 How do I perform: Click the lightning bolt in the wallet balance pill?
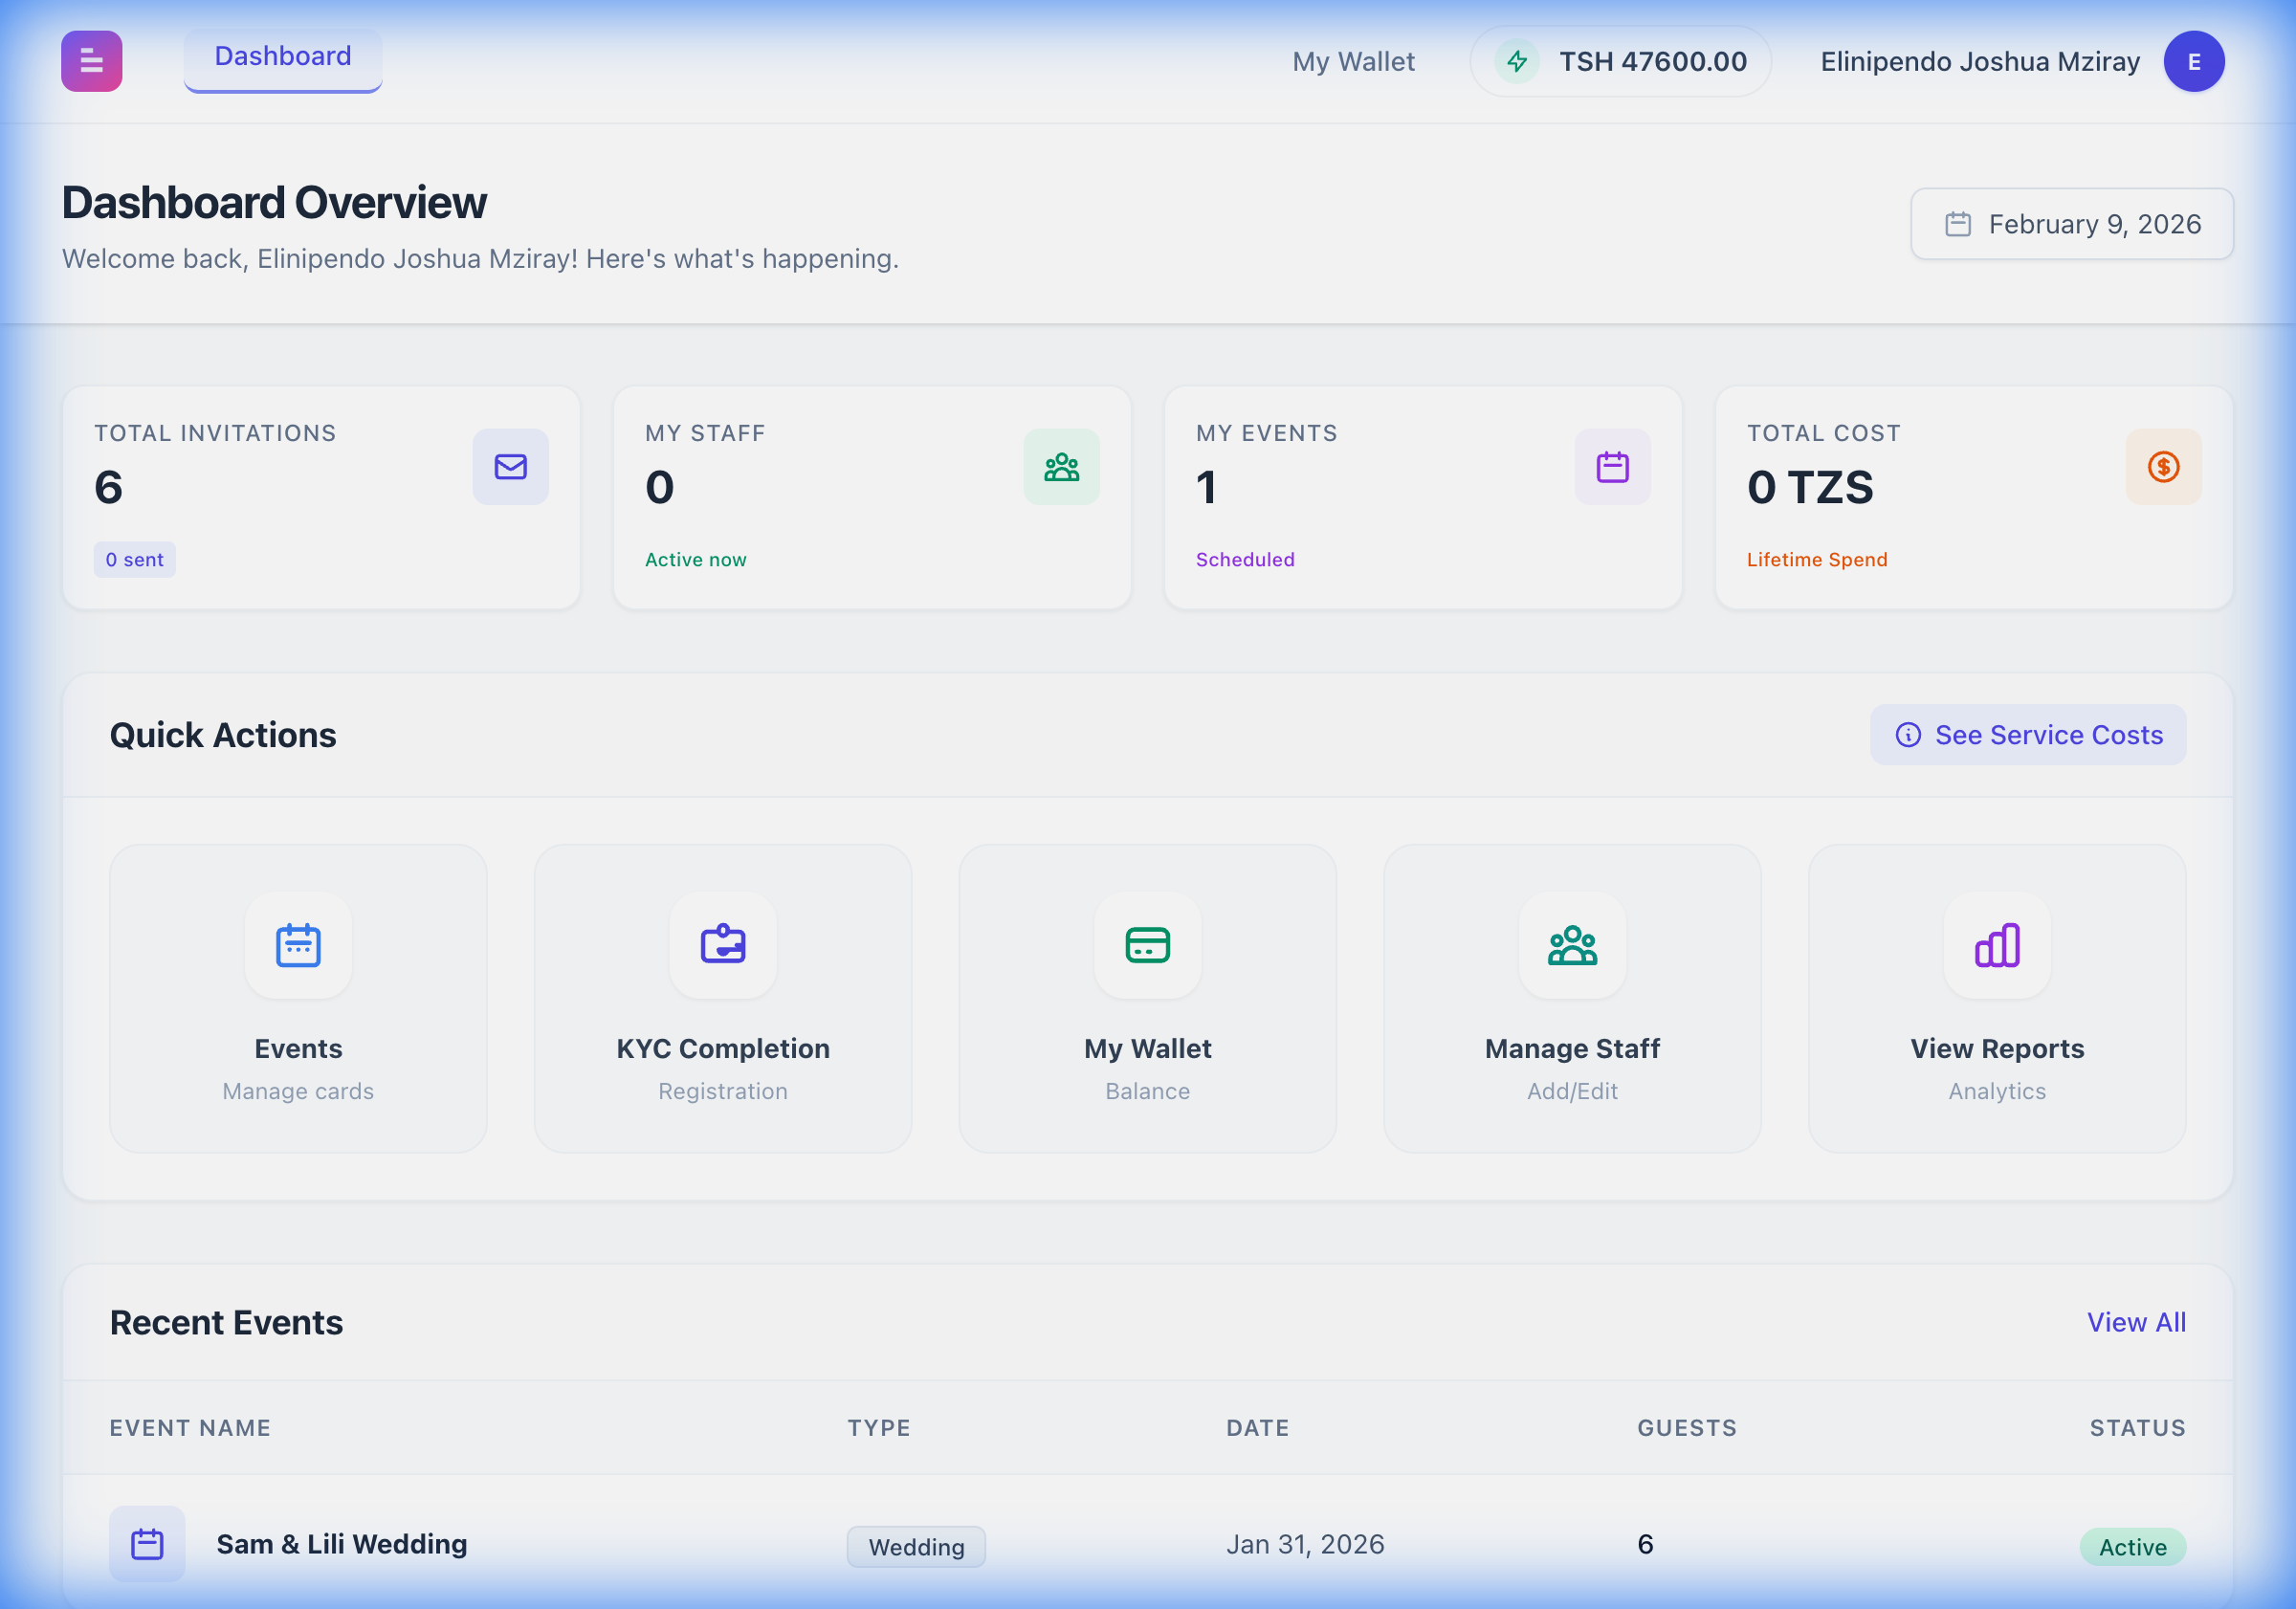[x=1516, y=61]
